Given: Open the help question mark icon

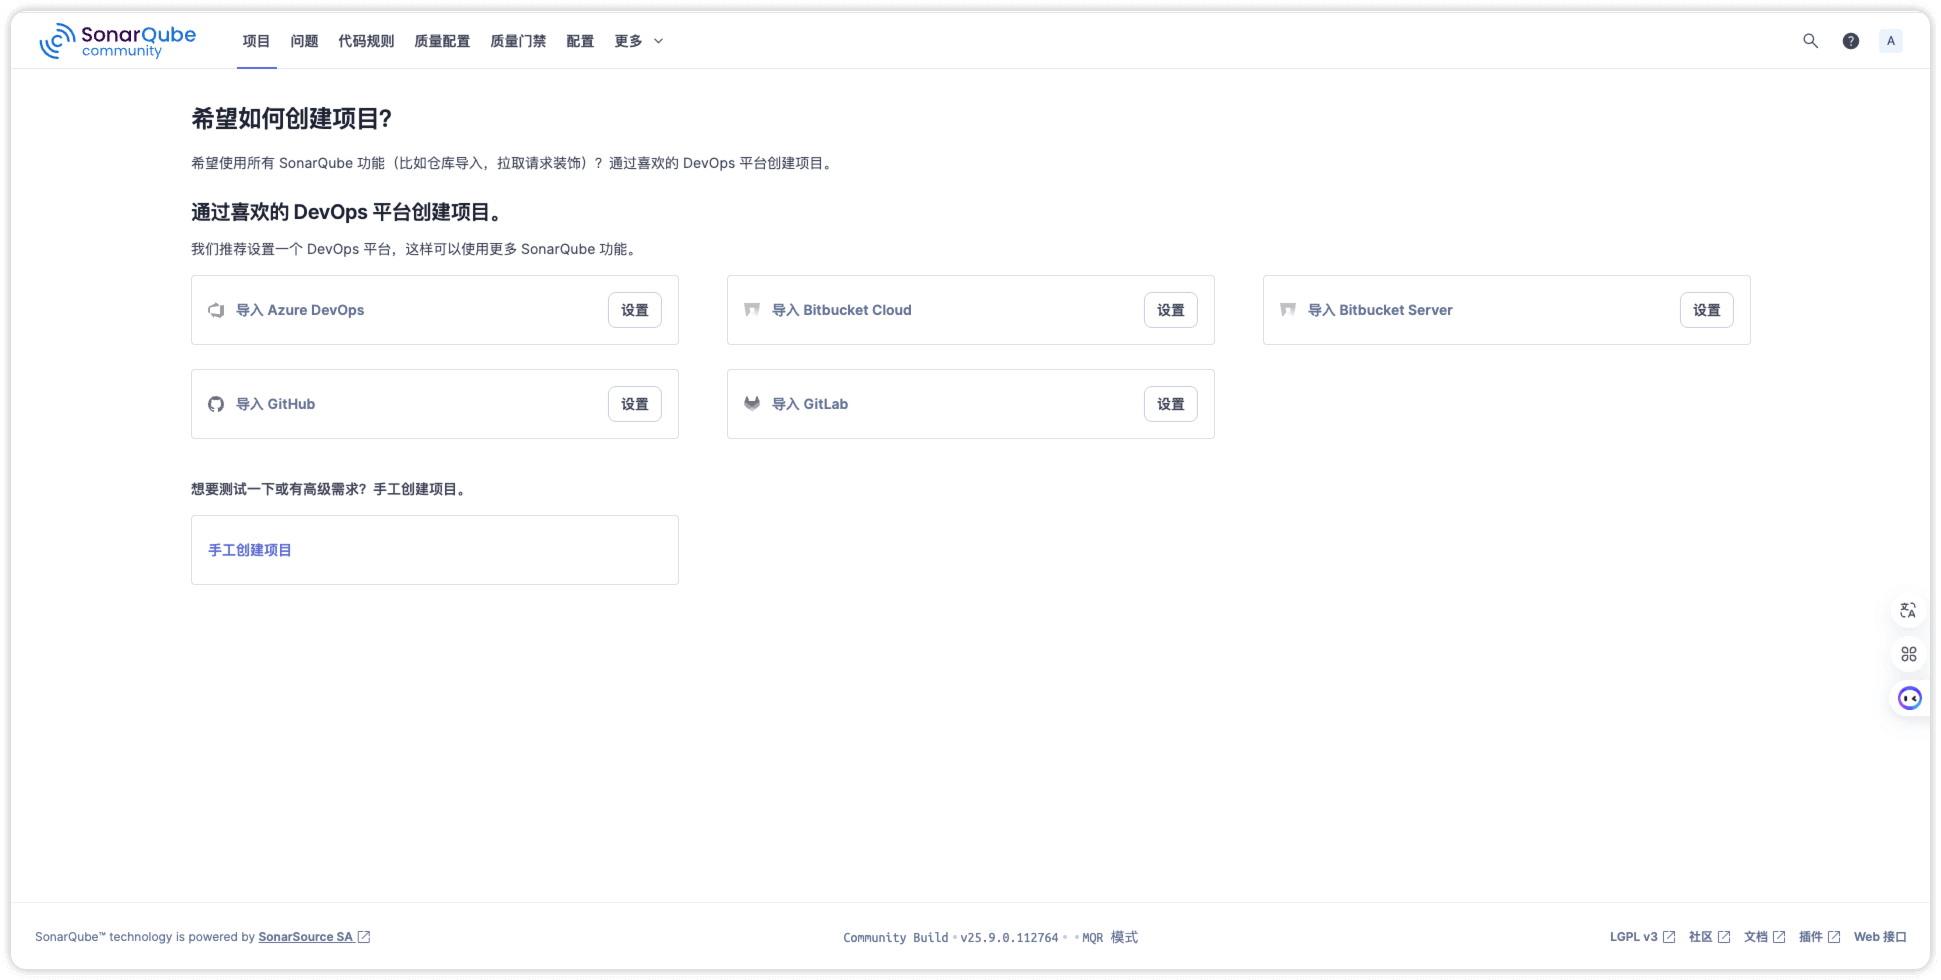Looking at the screenshot, I should click(1851, 41).
